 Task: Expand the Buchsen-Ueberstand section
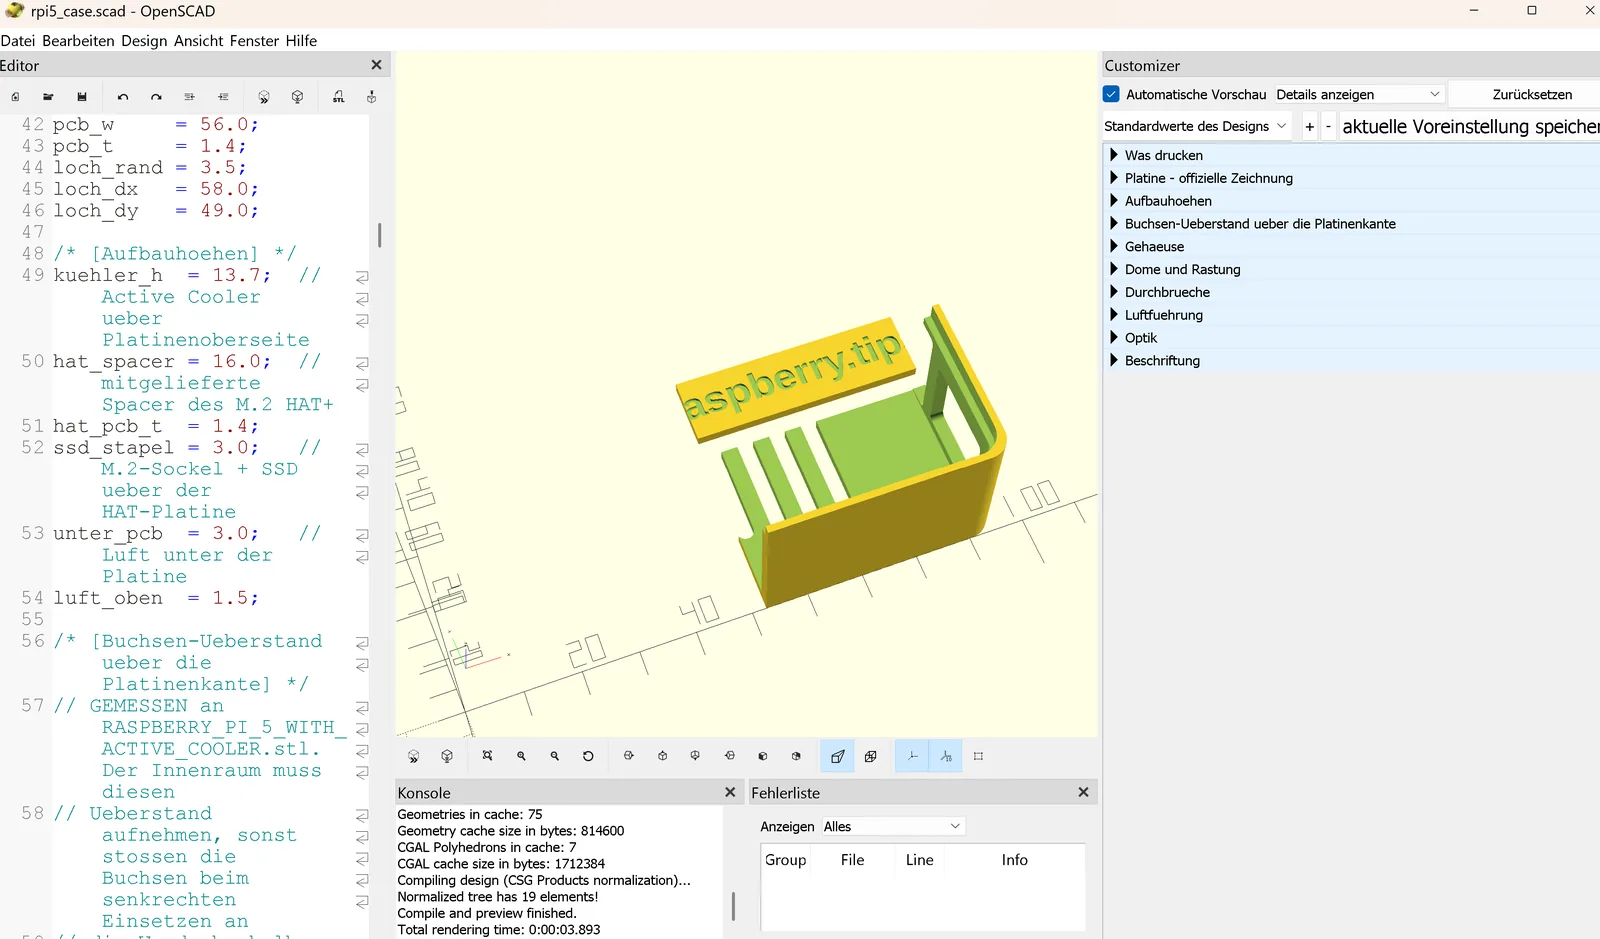pos(1113,224)
